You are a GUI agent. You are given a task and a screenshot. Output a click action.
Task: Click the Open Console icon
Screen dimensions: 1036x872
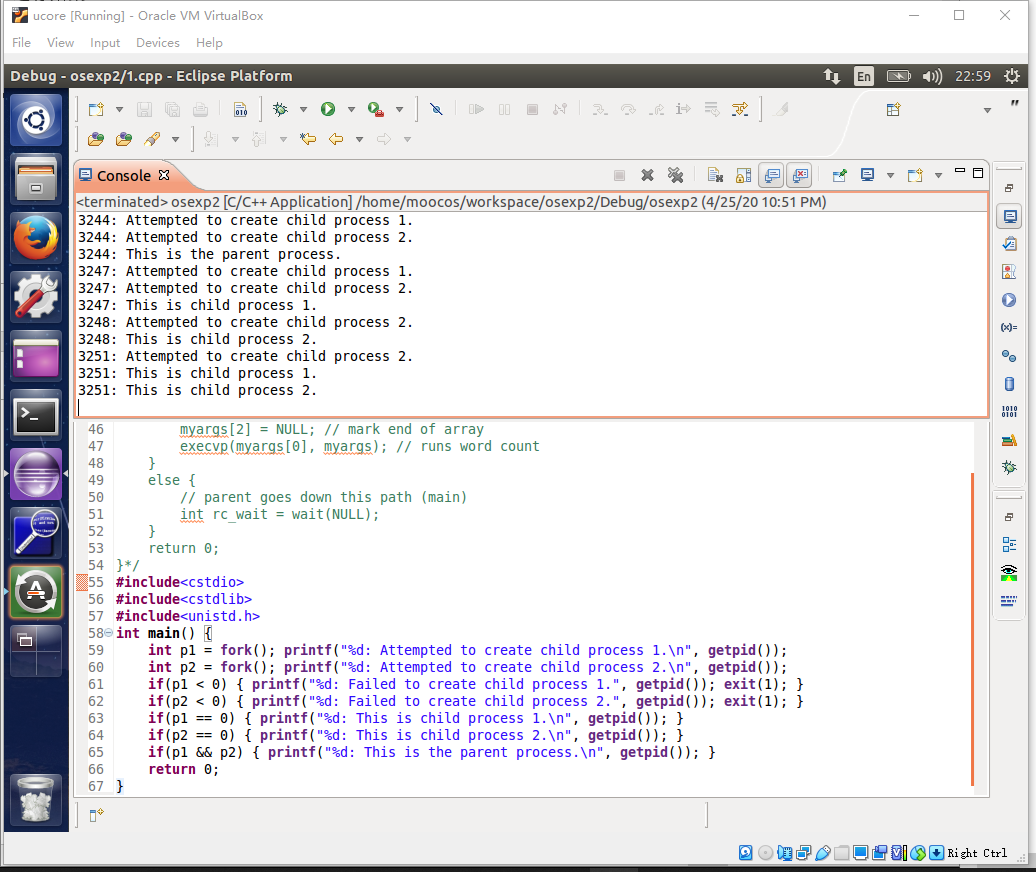tap(915, 175)
